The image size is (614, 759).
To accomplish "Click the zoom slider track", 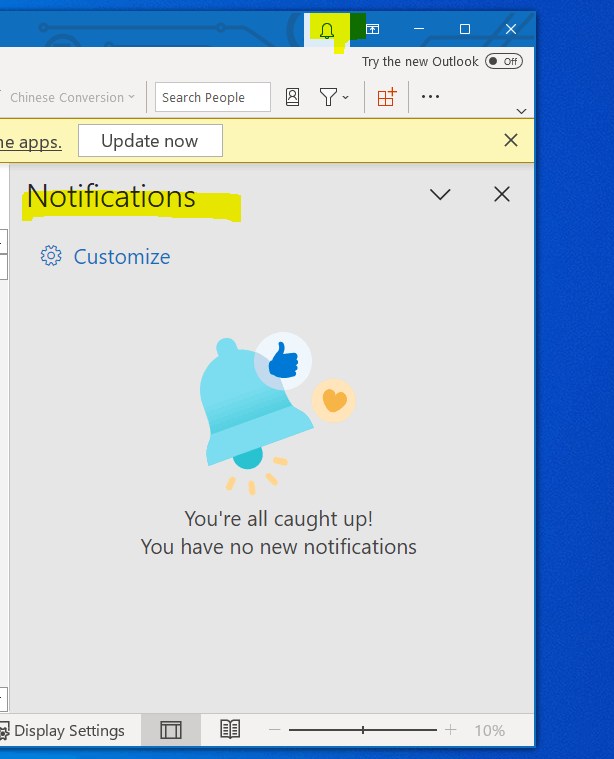I will (x=363, y=730).
